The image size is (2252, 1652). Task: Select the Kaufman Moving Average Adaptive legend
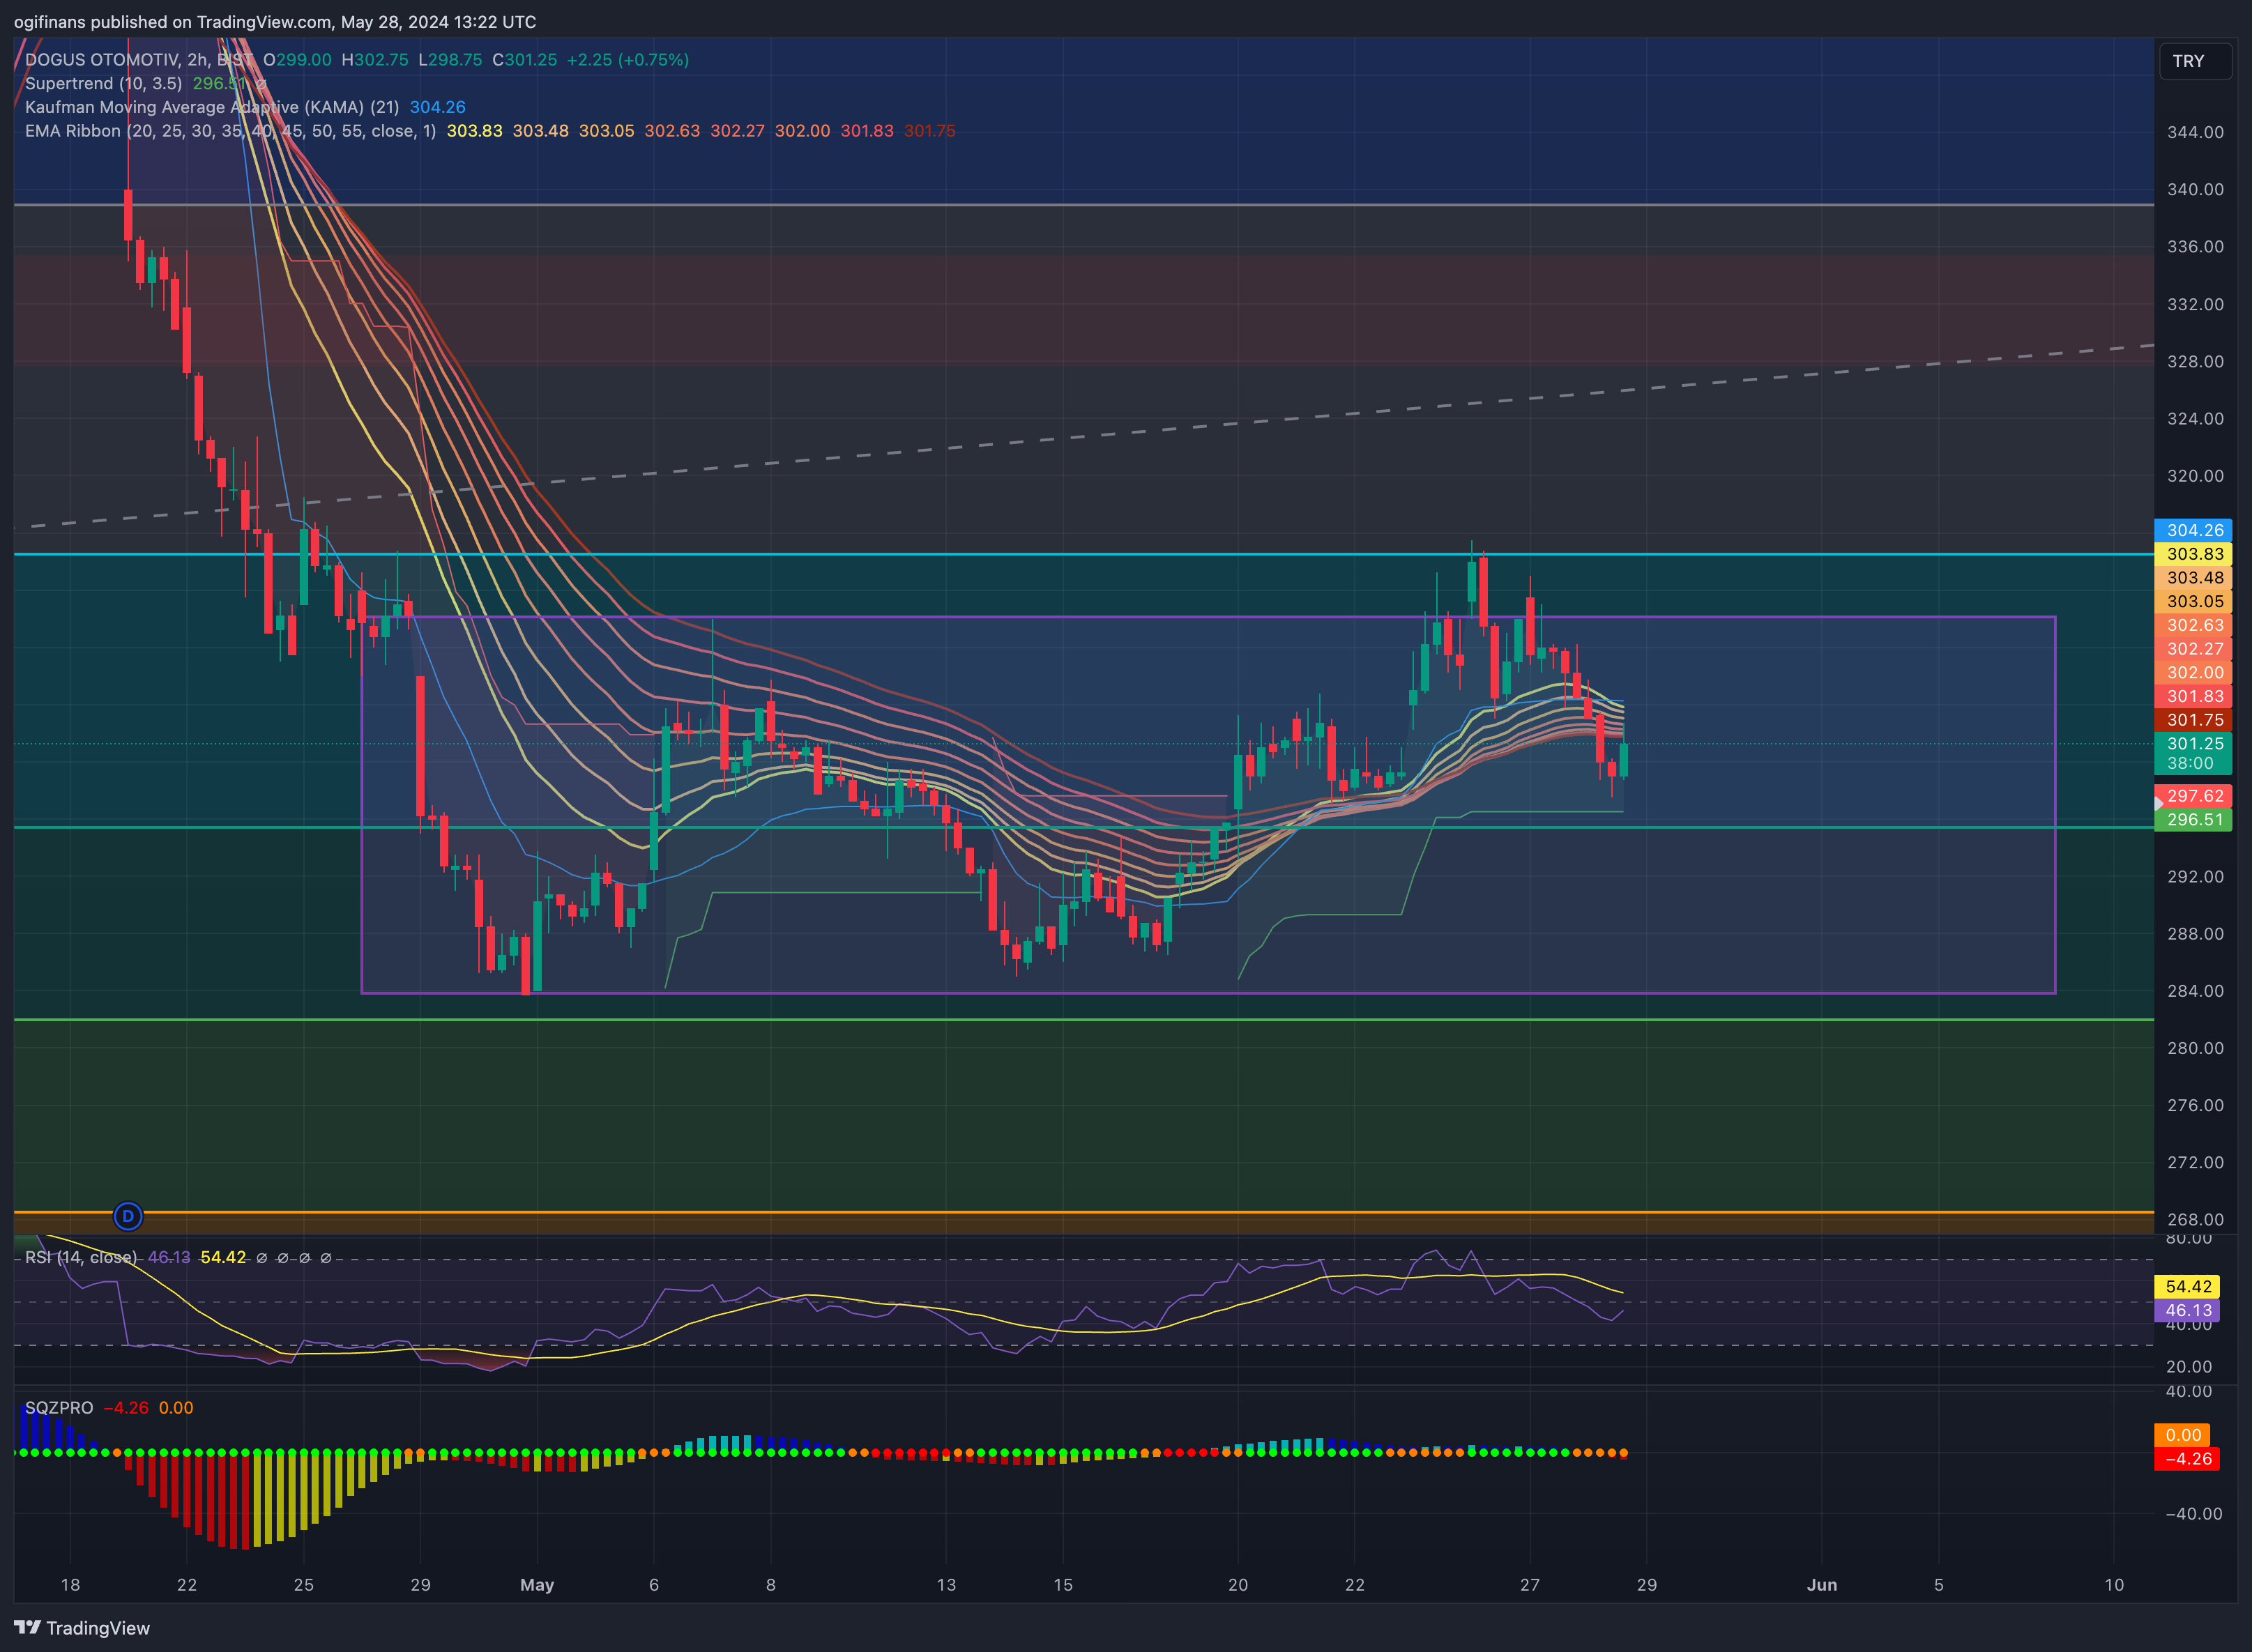click(212, 107)
